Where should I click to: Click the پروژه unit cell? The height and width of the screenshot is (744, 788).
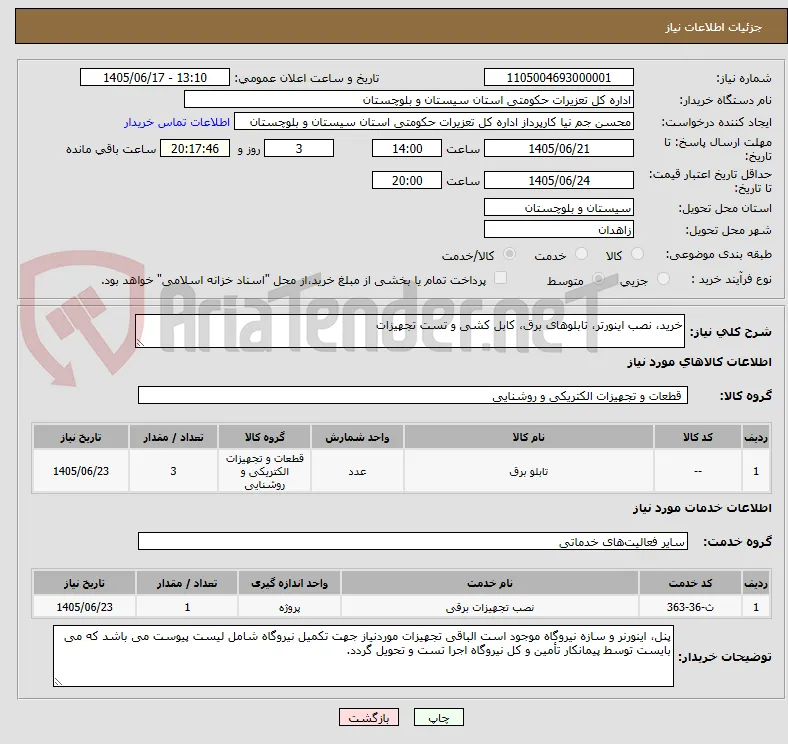(289, 607)
